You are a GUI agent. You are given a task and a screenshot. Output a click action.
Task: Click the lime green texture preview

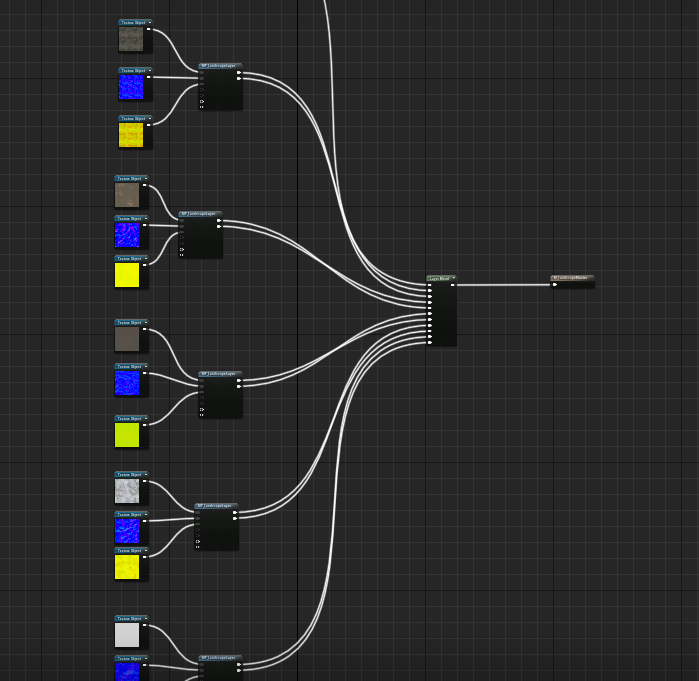coord(127,435)
